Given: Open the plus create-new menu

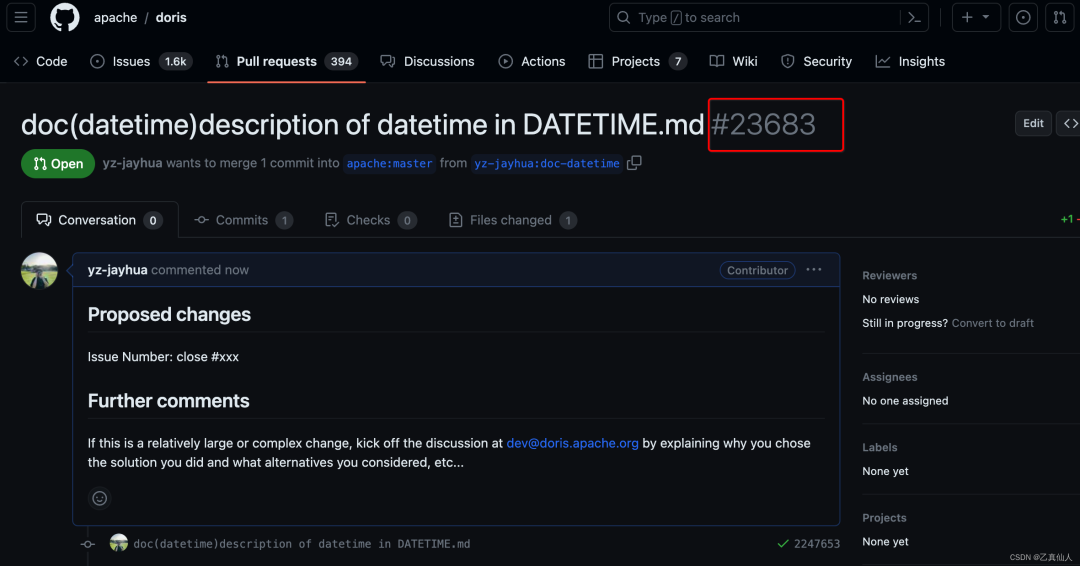Looking at the screenshot, I should point(976,17).
